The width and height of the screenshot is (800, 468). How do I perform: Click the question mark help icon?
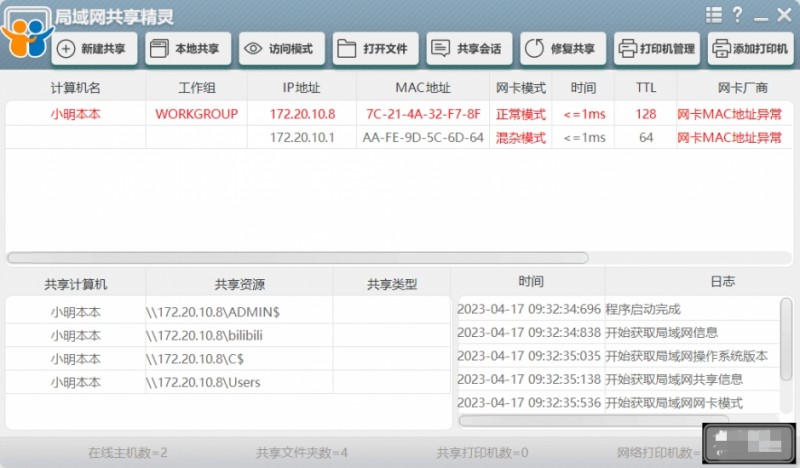tap(737, 14)
